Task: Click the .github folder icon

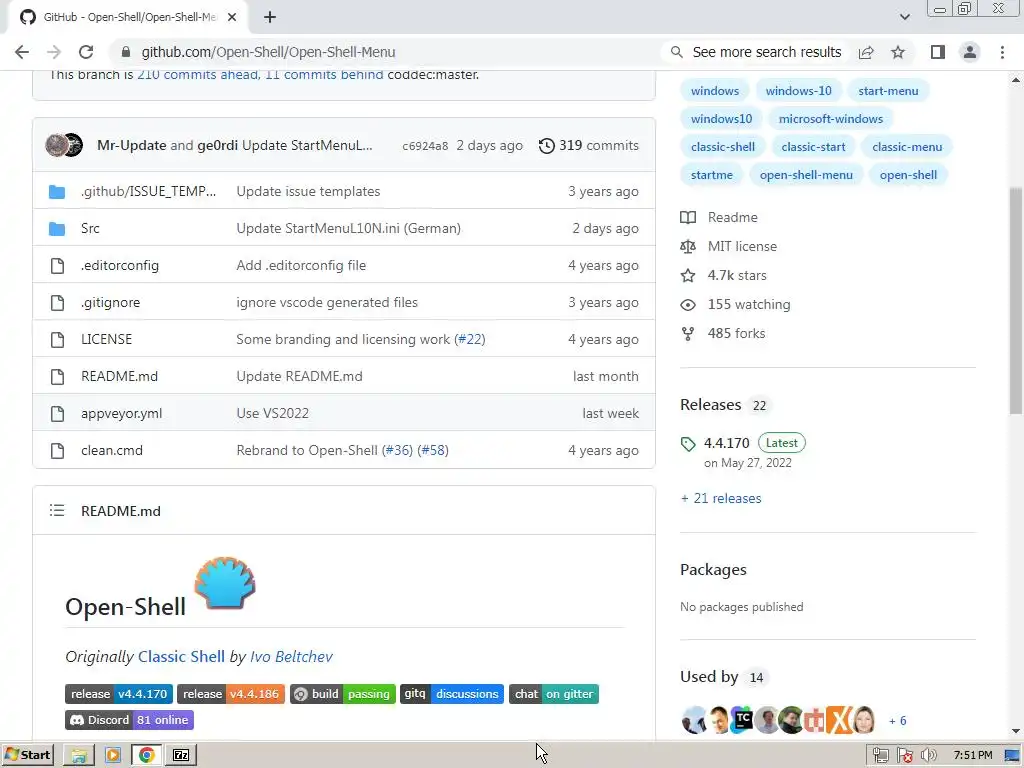Action: pyautogui.click(x=57, y=192)
